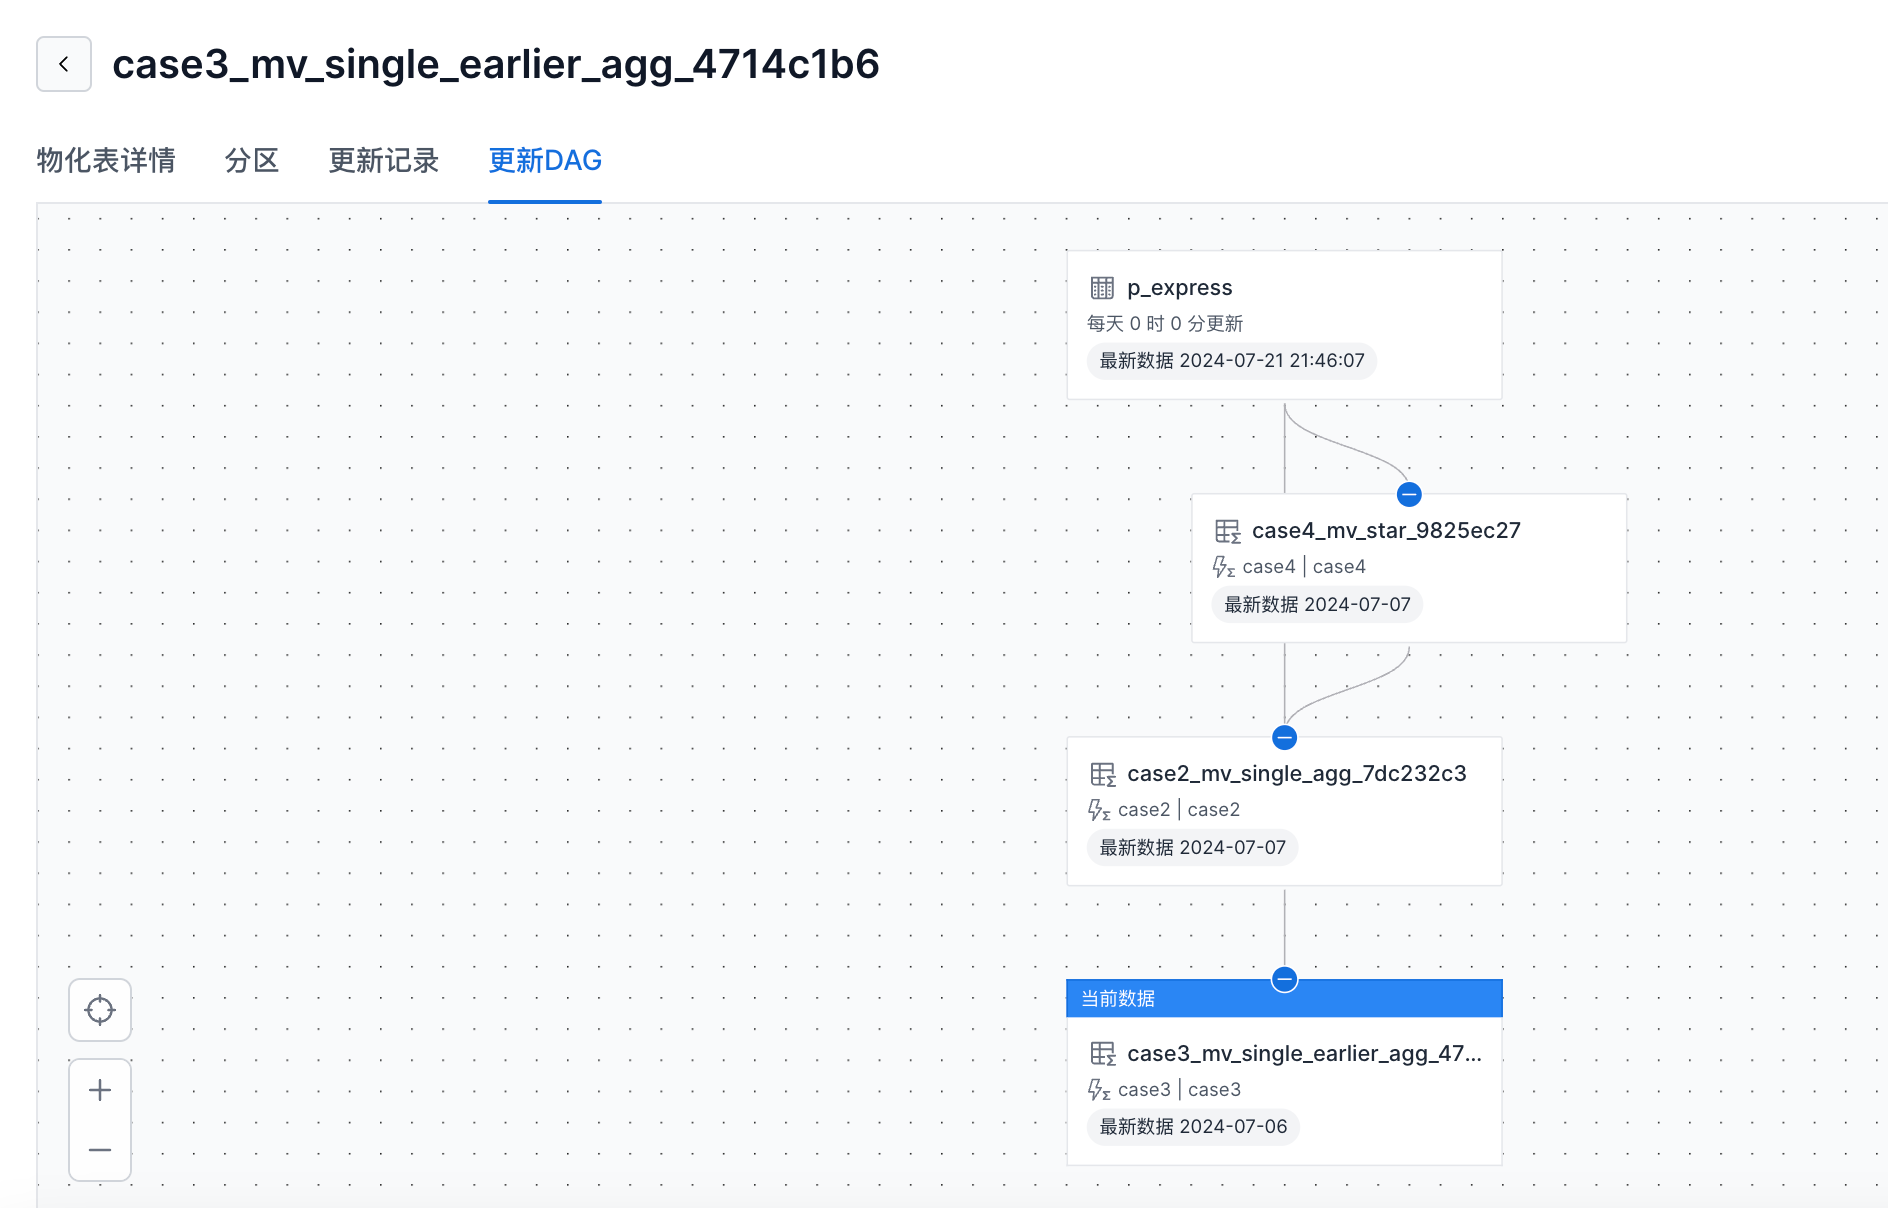Zoom out of the DAG canvas
Image resolution: width=1888 pixels, height=1208 pixels.
pyautogui.click(x=100, y=1150)
